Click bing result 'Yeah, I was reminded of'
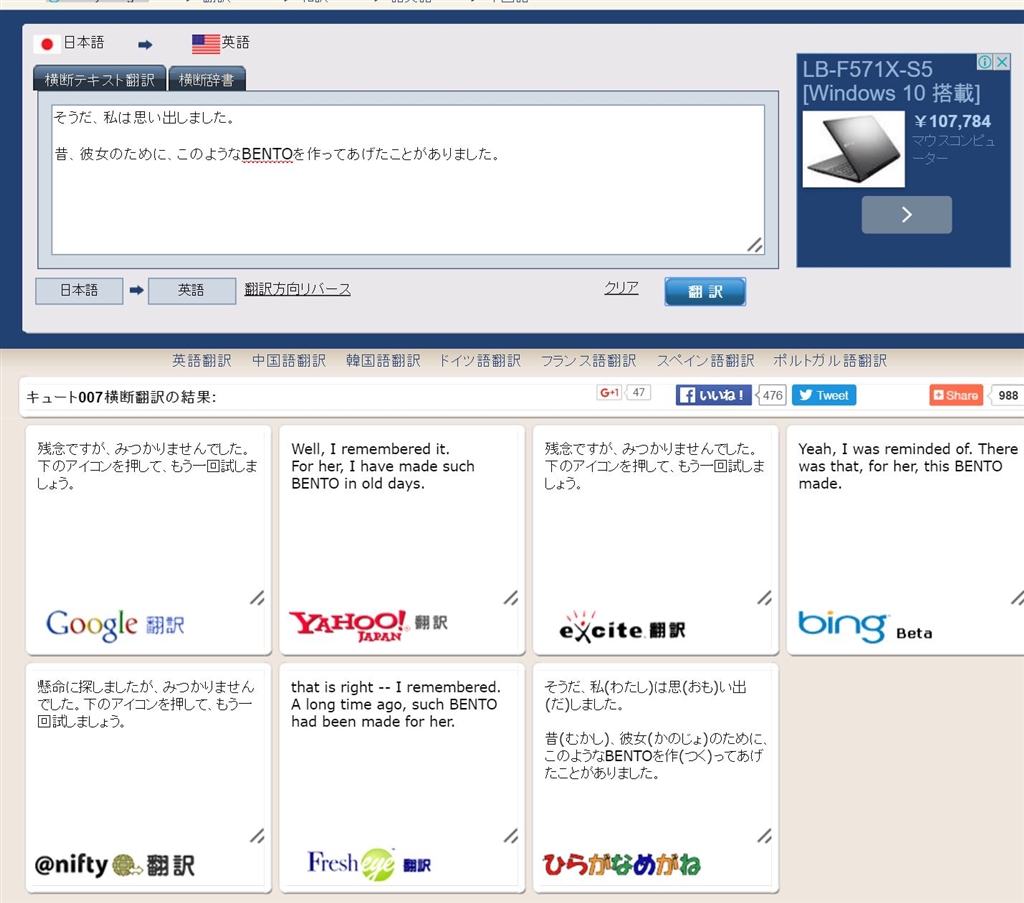This screenshot has width=1024, height=903. [885, 449]
